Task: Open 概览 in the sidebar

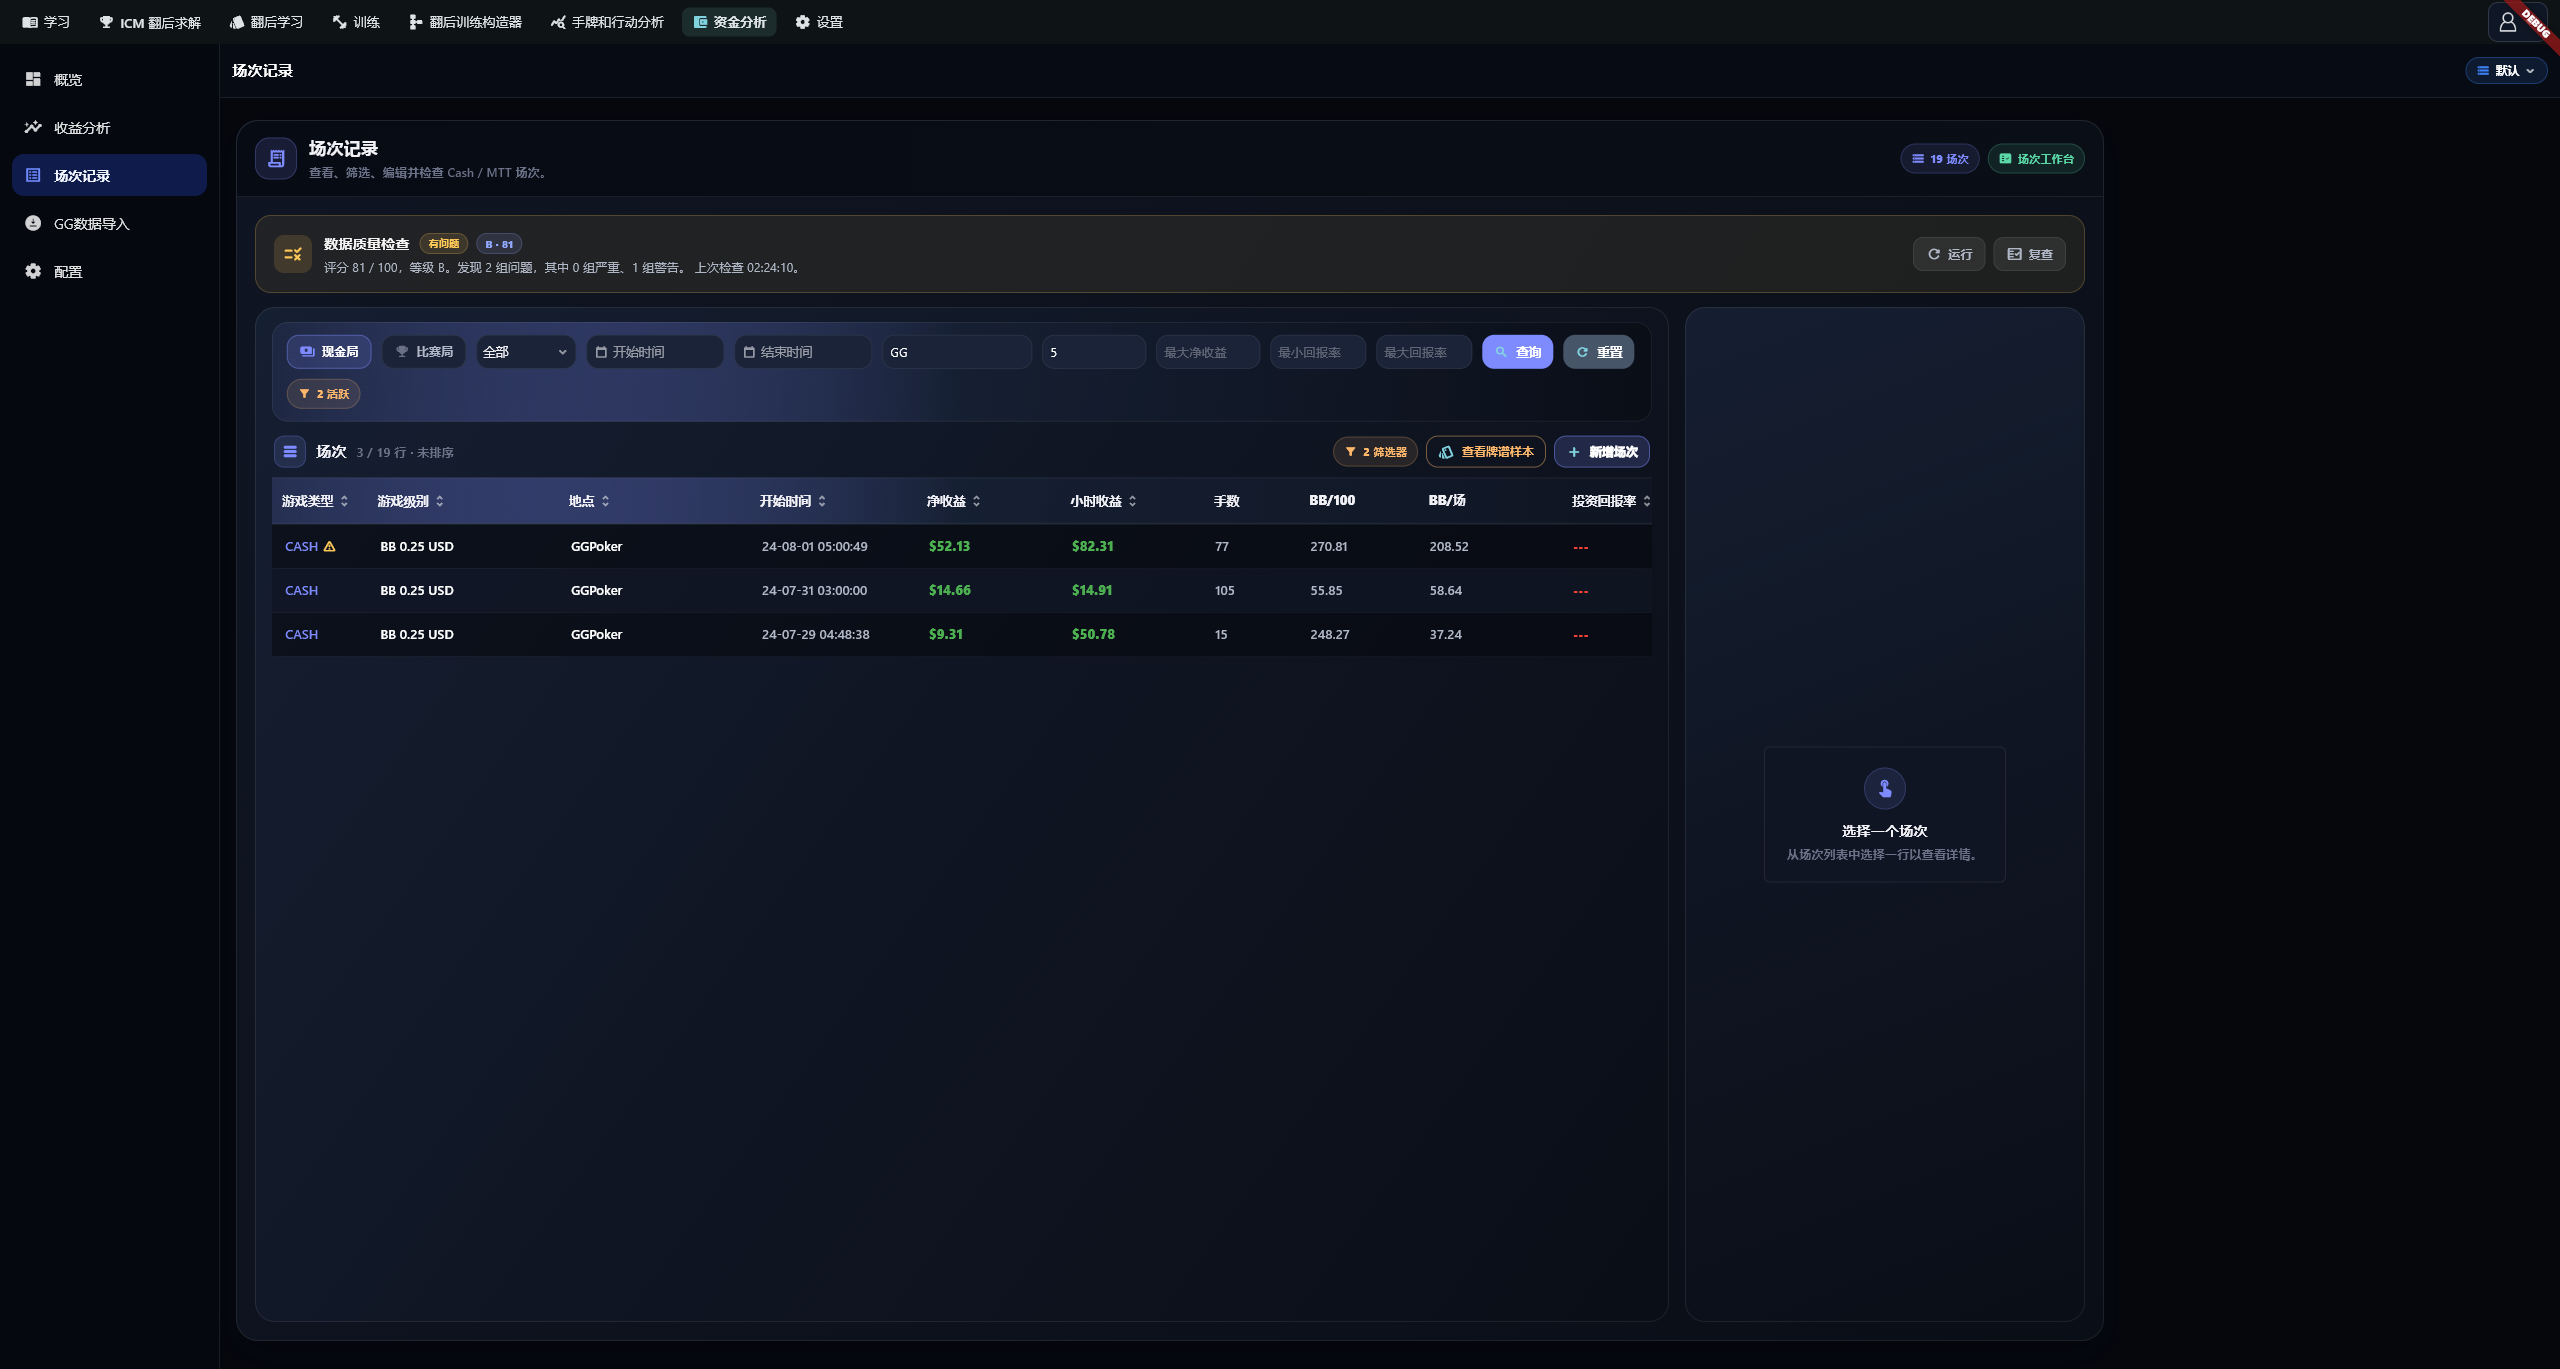Action: pos(110,79)
